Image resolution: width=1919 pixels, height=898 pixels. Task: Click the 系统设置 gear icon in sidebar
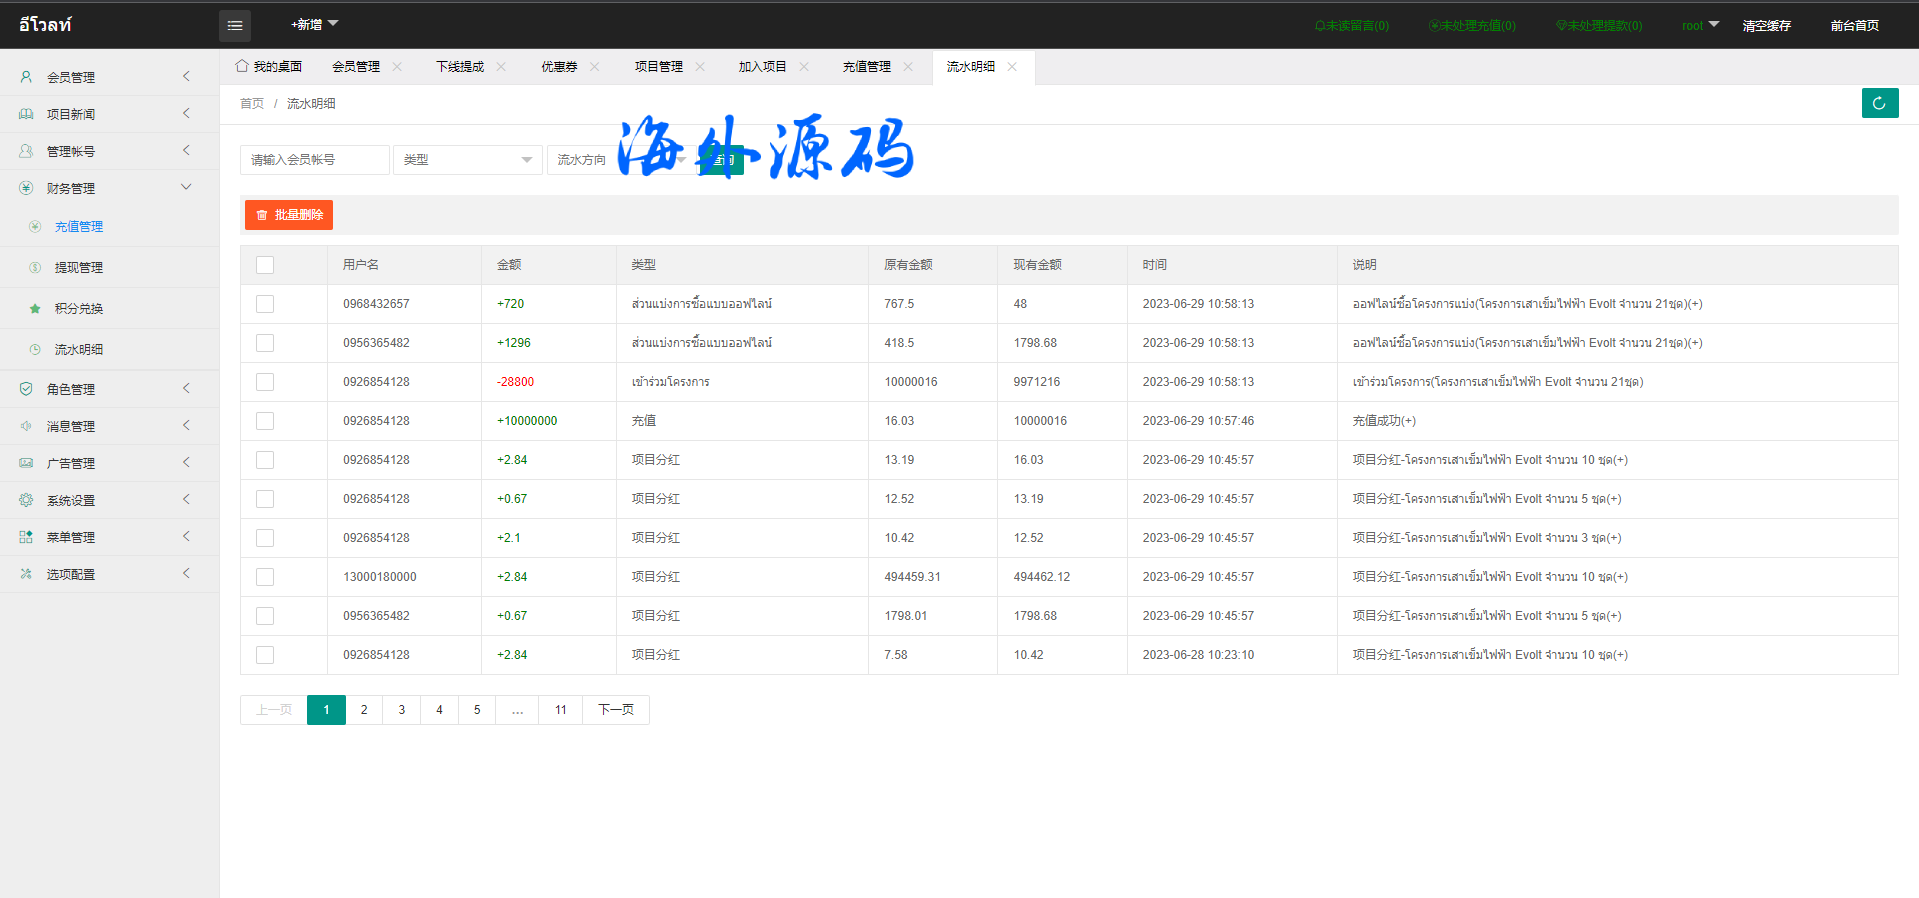click(26, 500)
